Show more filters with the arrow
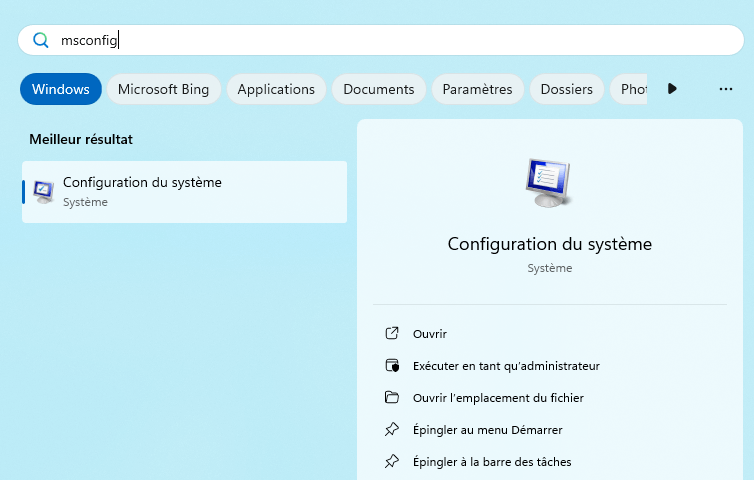The width and height of the screenshot is (754, 480). coord(672,88)
